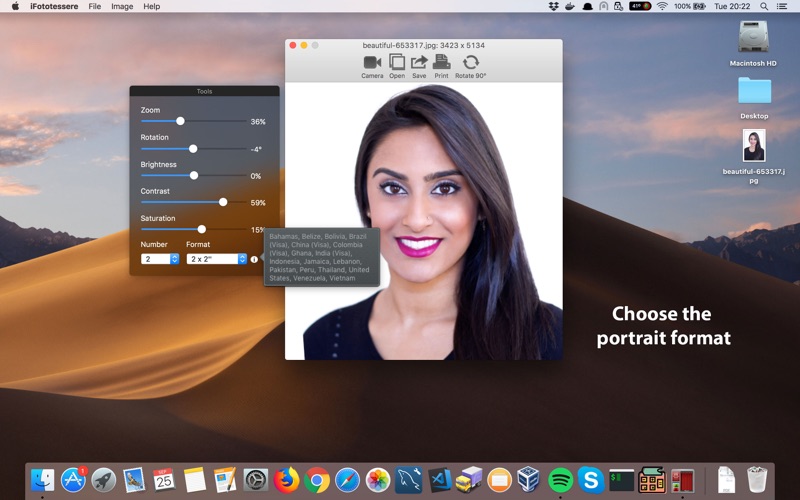
Task: Click the Tools panel title bar
Action: point(204,91)
